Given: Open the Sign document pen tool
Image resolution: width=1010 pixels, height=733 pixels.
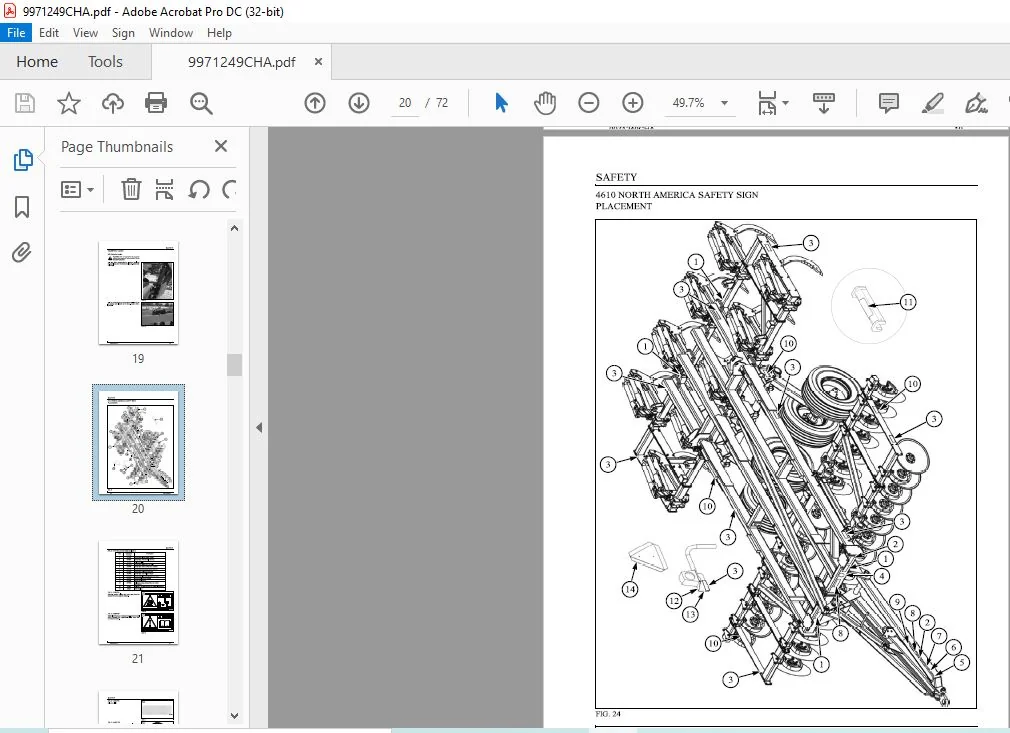Looking at the screenshot, I should click(x=977, y=103).
